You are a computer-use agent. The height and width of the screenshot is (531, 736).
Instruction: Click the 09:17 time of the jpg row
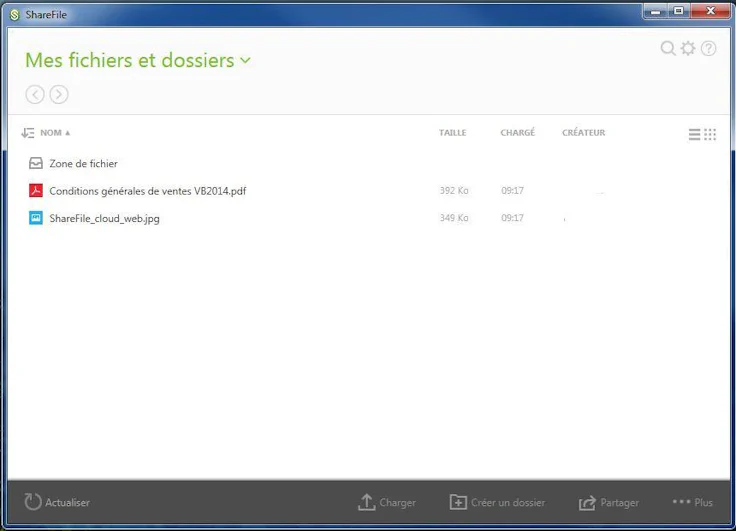point(512,218)
